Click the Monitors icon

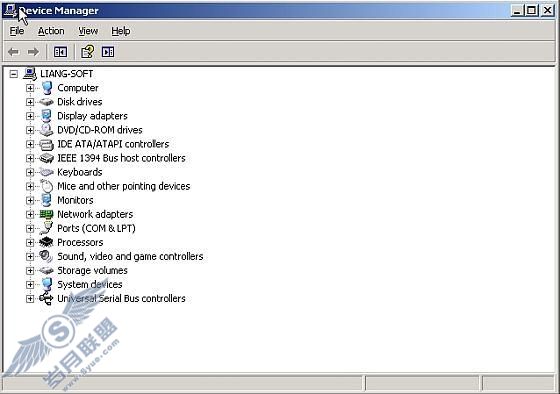pos(46,200)
